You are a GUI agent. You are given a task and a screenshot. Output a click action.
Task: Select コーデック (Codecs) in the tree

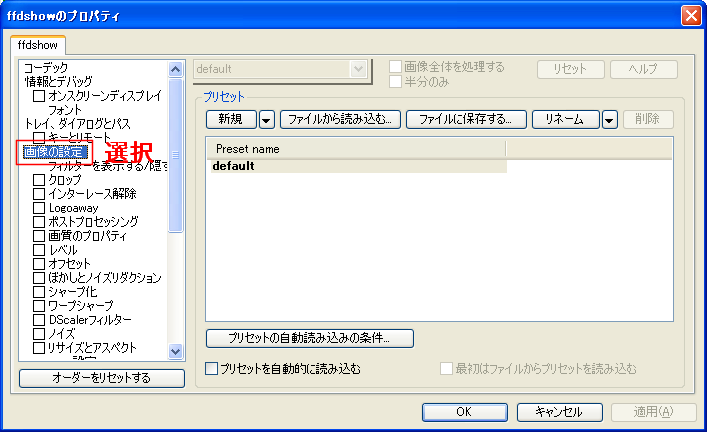(x=46, y=67)
